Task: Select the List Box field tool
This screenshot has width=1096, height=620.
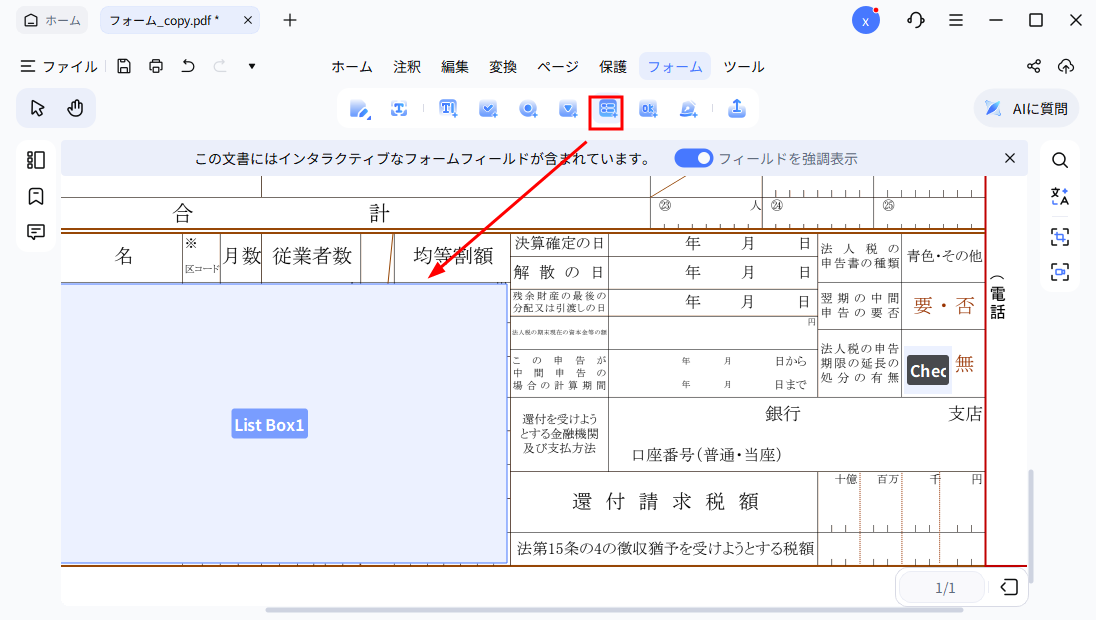Action: pyautogui.click(x=606, y=108)
